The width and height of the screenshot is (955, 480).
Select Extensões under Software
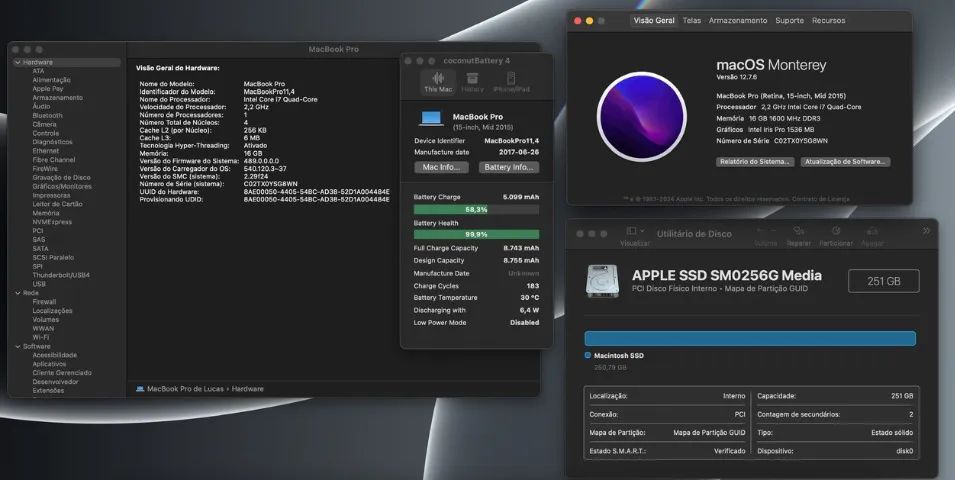pos(48,390)
